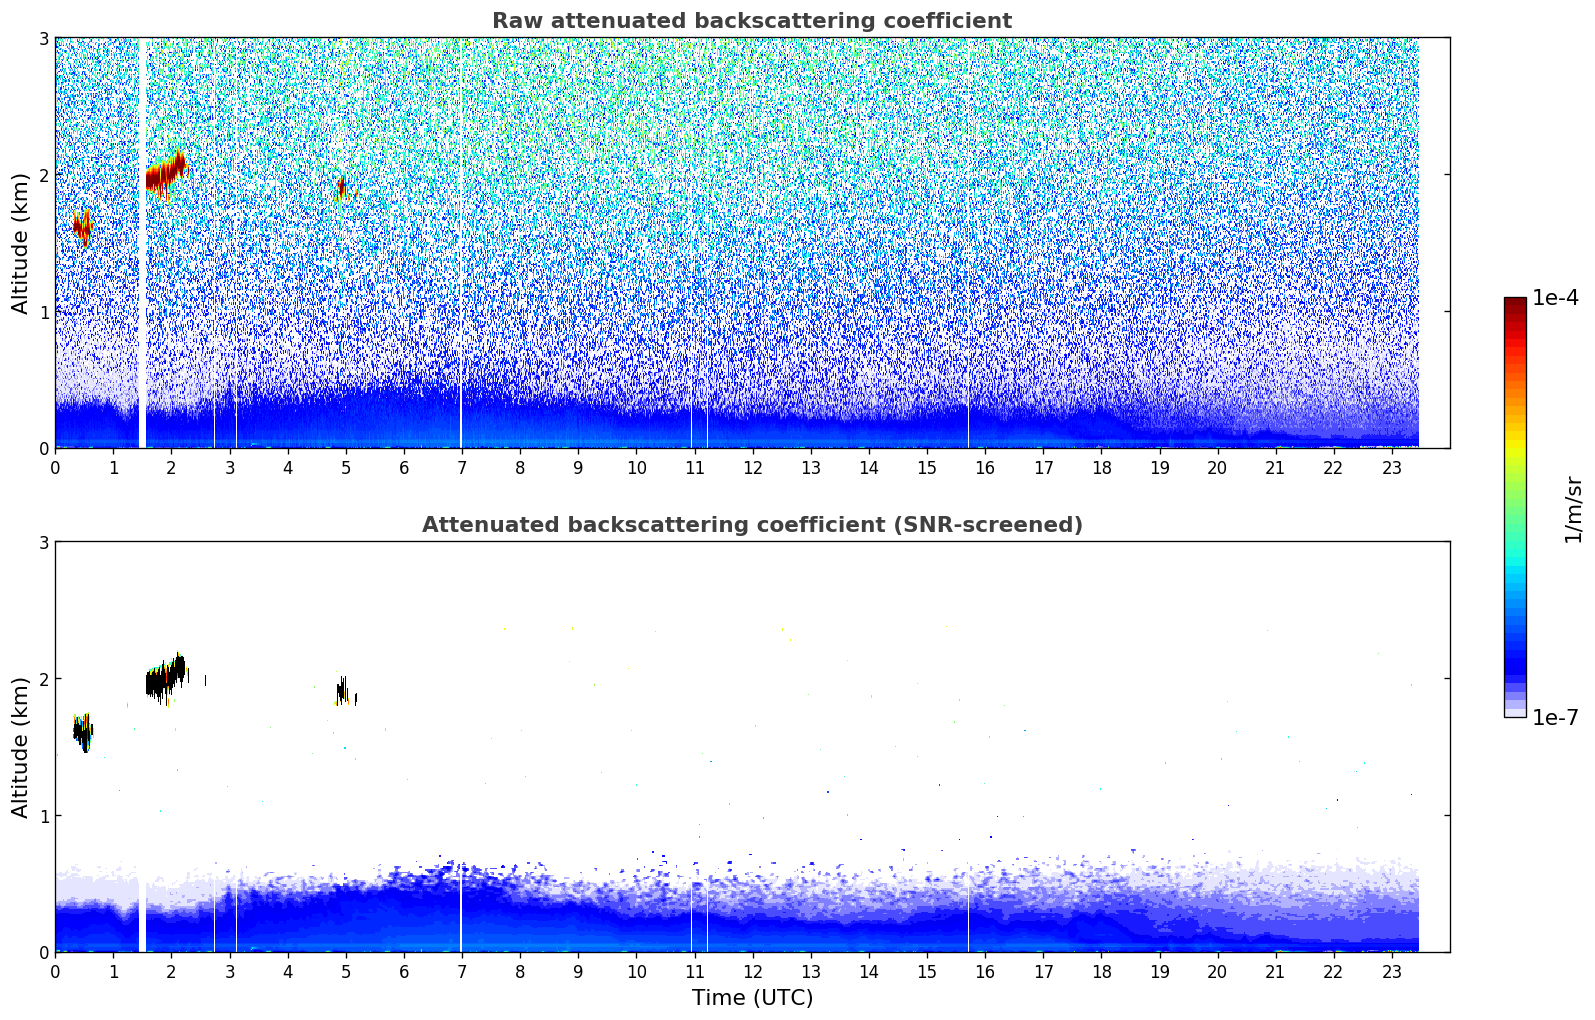Viewport: 1595px width, 1020px height.
Task: Click the bottom plot's 'Altitude (km)' label
Action: (x=20, y=747)
